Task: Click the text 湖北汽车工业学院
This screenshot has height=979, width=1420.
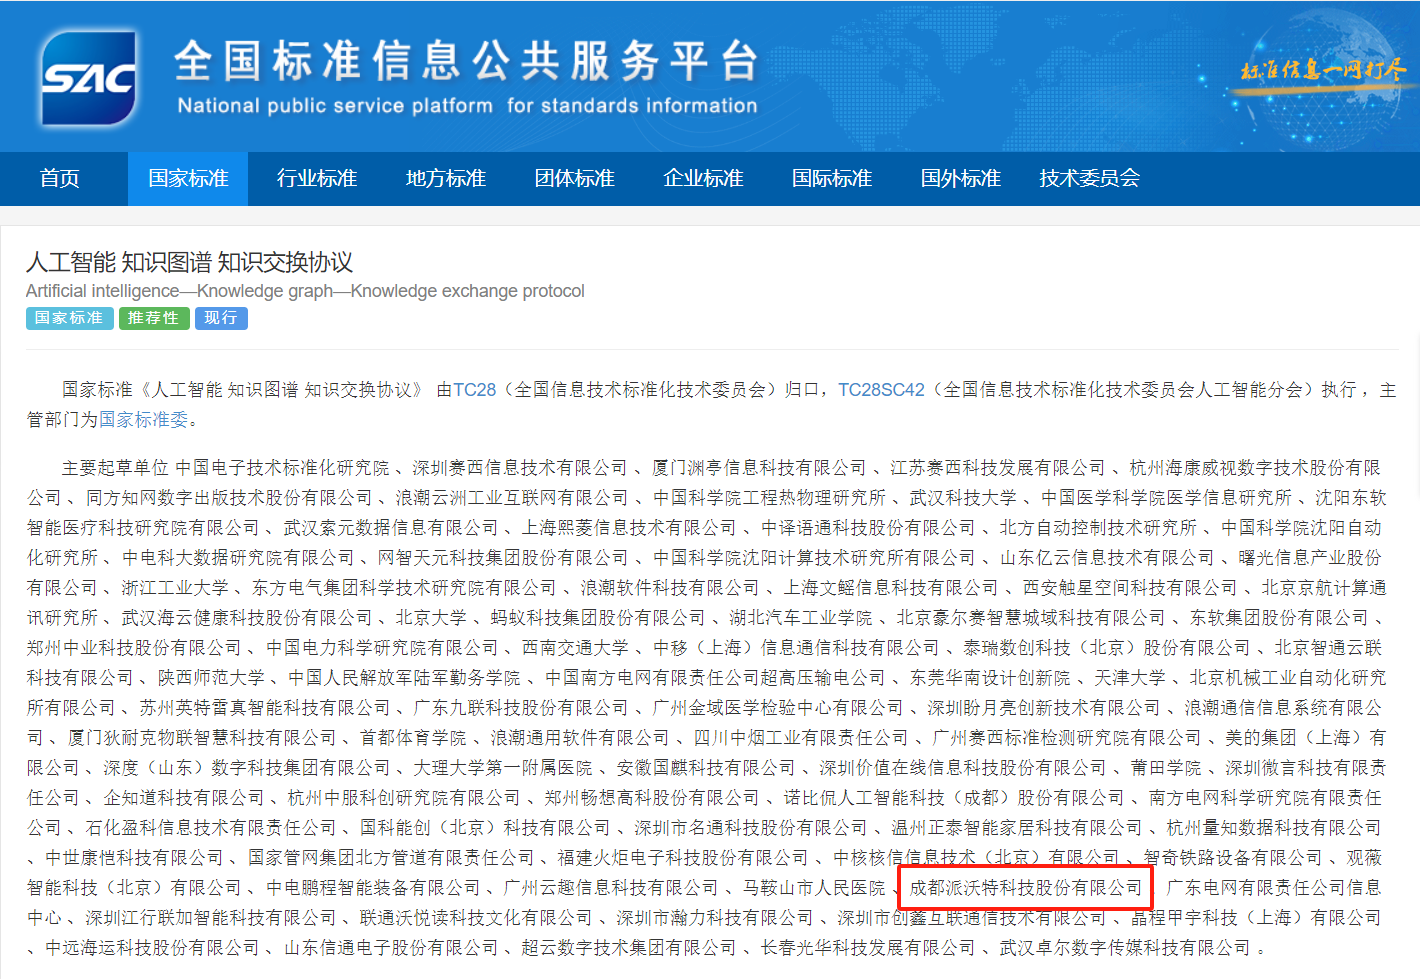Action: [801, 618]
